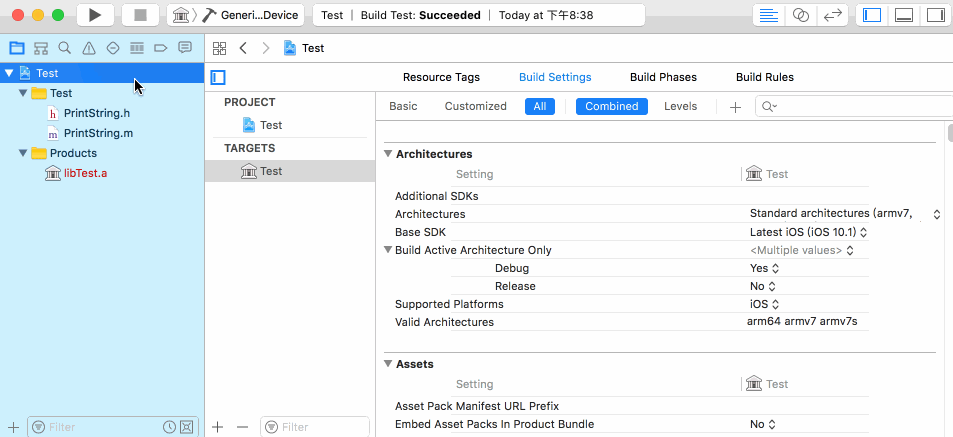Switch to the Build Phases tab
The width and height of the screenshot is (953, 437).
click(x=663, y=77)
